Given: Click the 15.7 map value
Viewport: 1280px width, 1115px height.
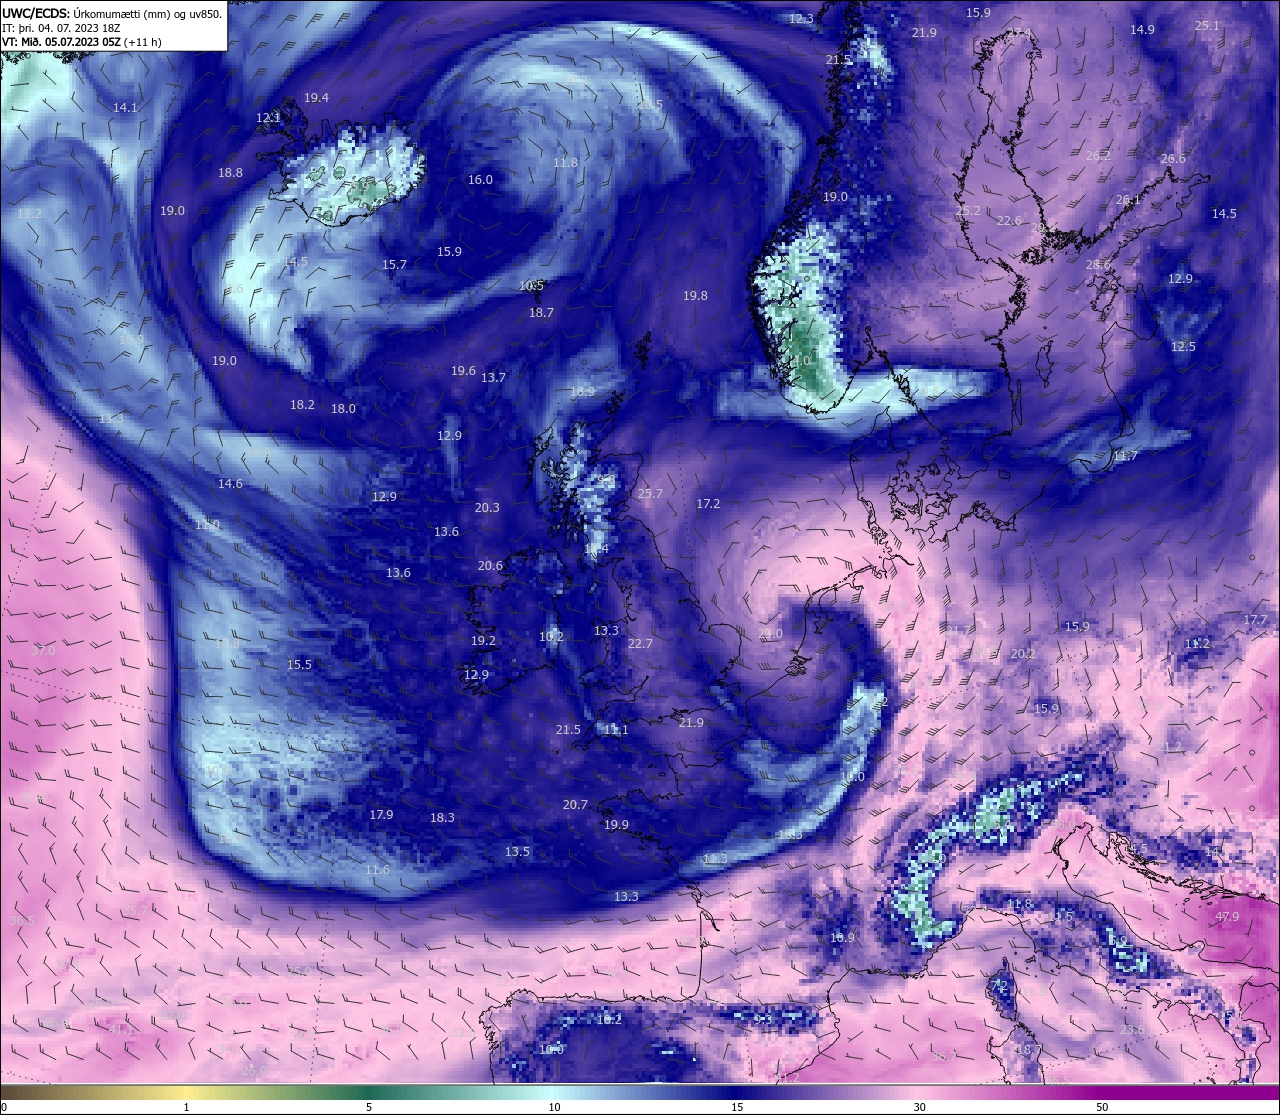Looking at the screenshot, I should coord(394,264).
